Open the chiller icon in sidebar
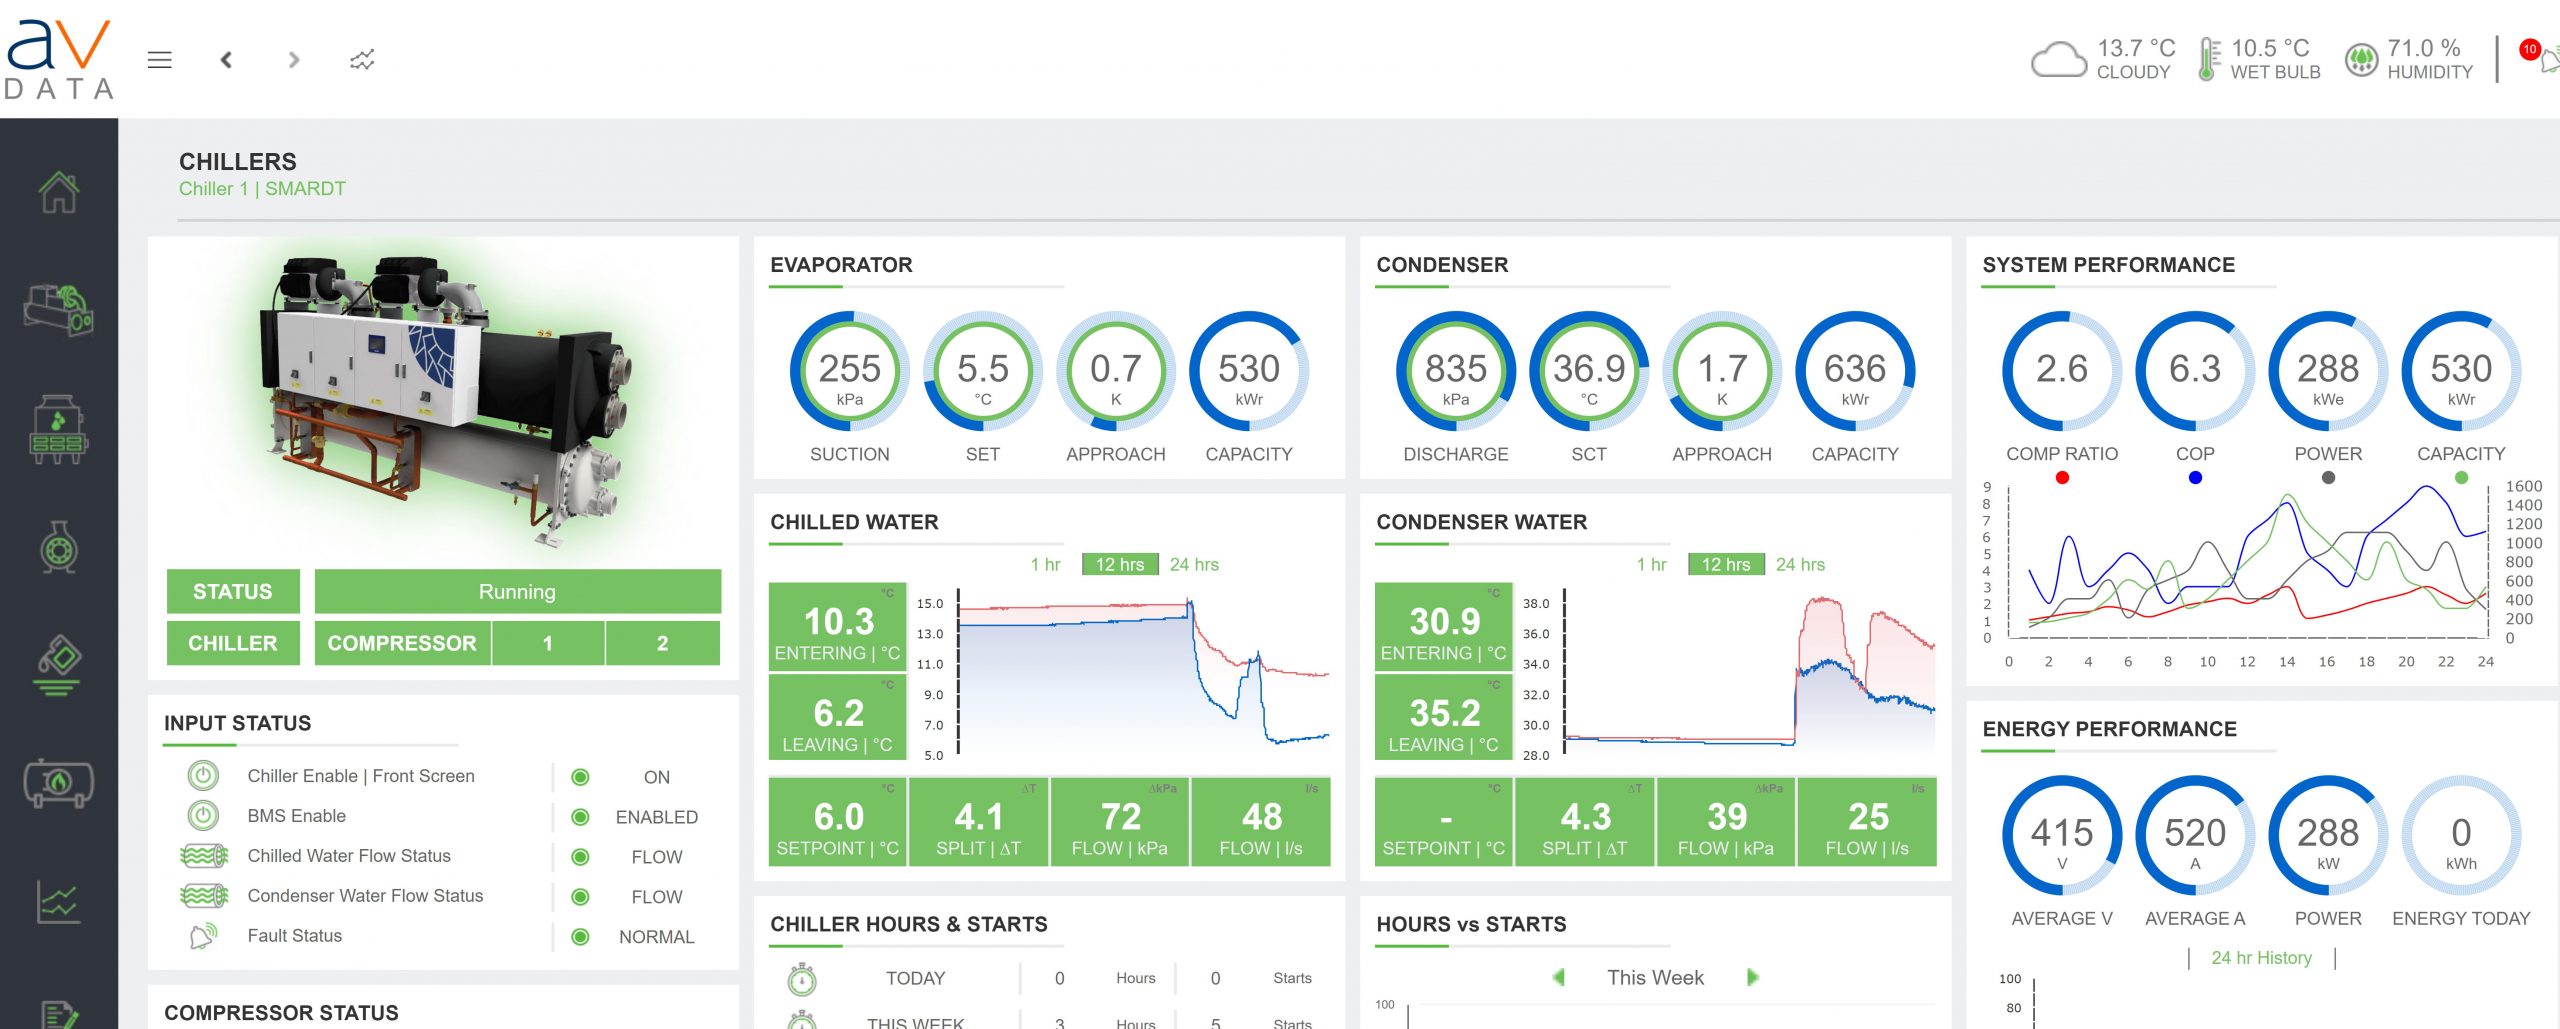 58,310
